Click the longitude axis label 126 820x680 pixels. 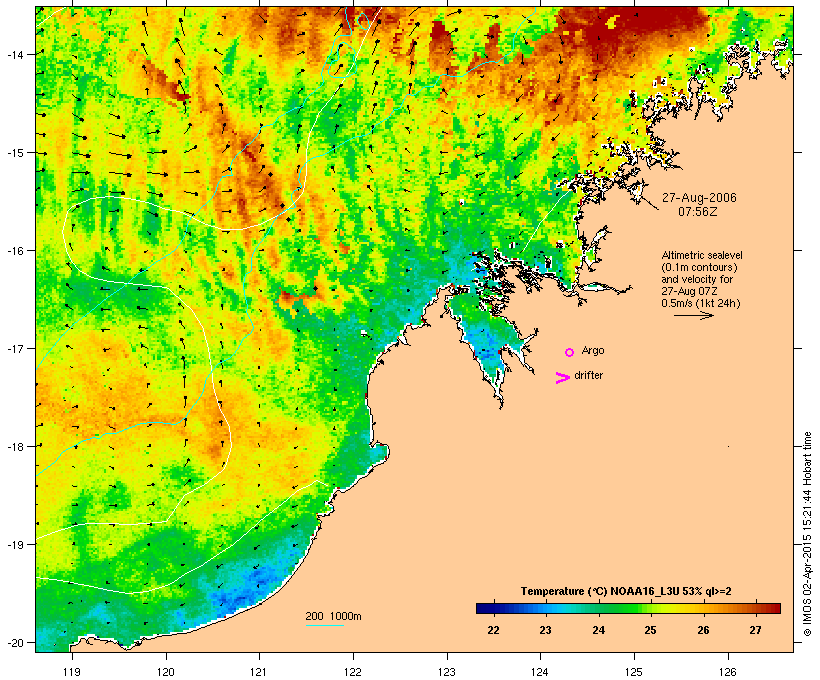pos(728,672)
